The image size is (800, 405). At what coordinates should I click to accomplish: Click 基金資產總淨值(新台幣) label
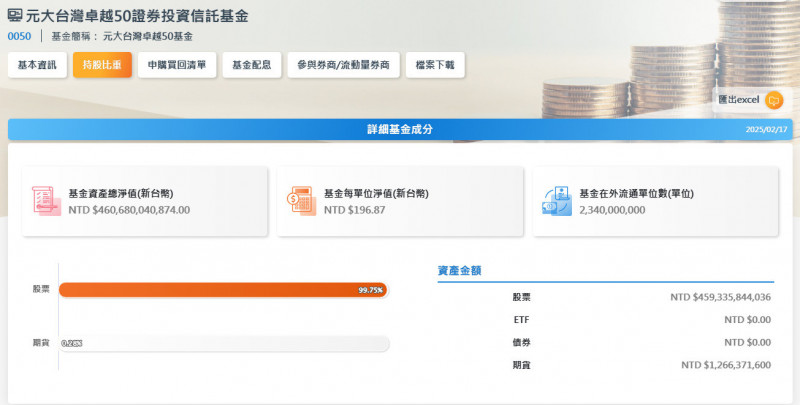(x=121, y=194)
